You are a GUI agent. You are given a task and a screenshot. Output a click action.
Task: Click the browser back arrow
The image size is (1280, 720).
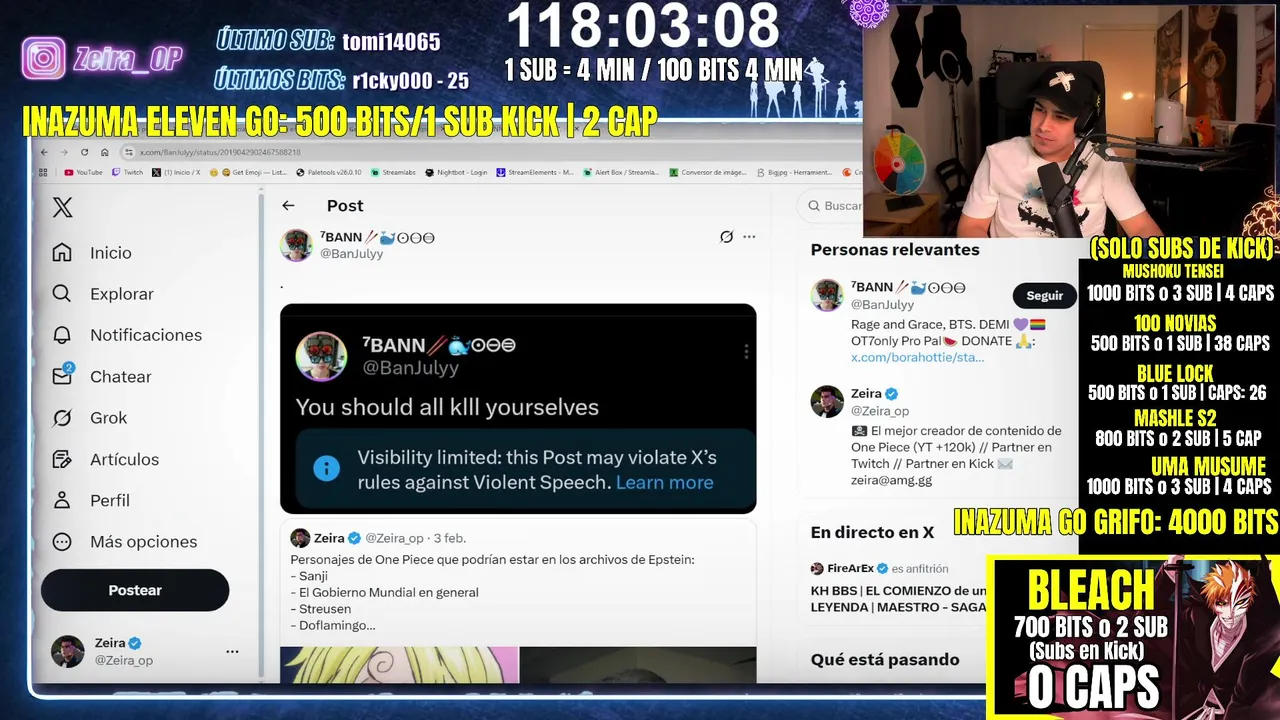pyautogui.click(x=44, y=152)
